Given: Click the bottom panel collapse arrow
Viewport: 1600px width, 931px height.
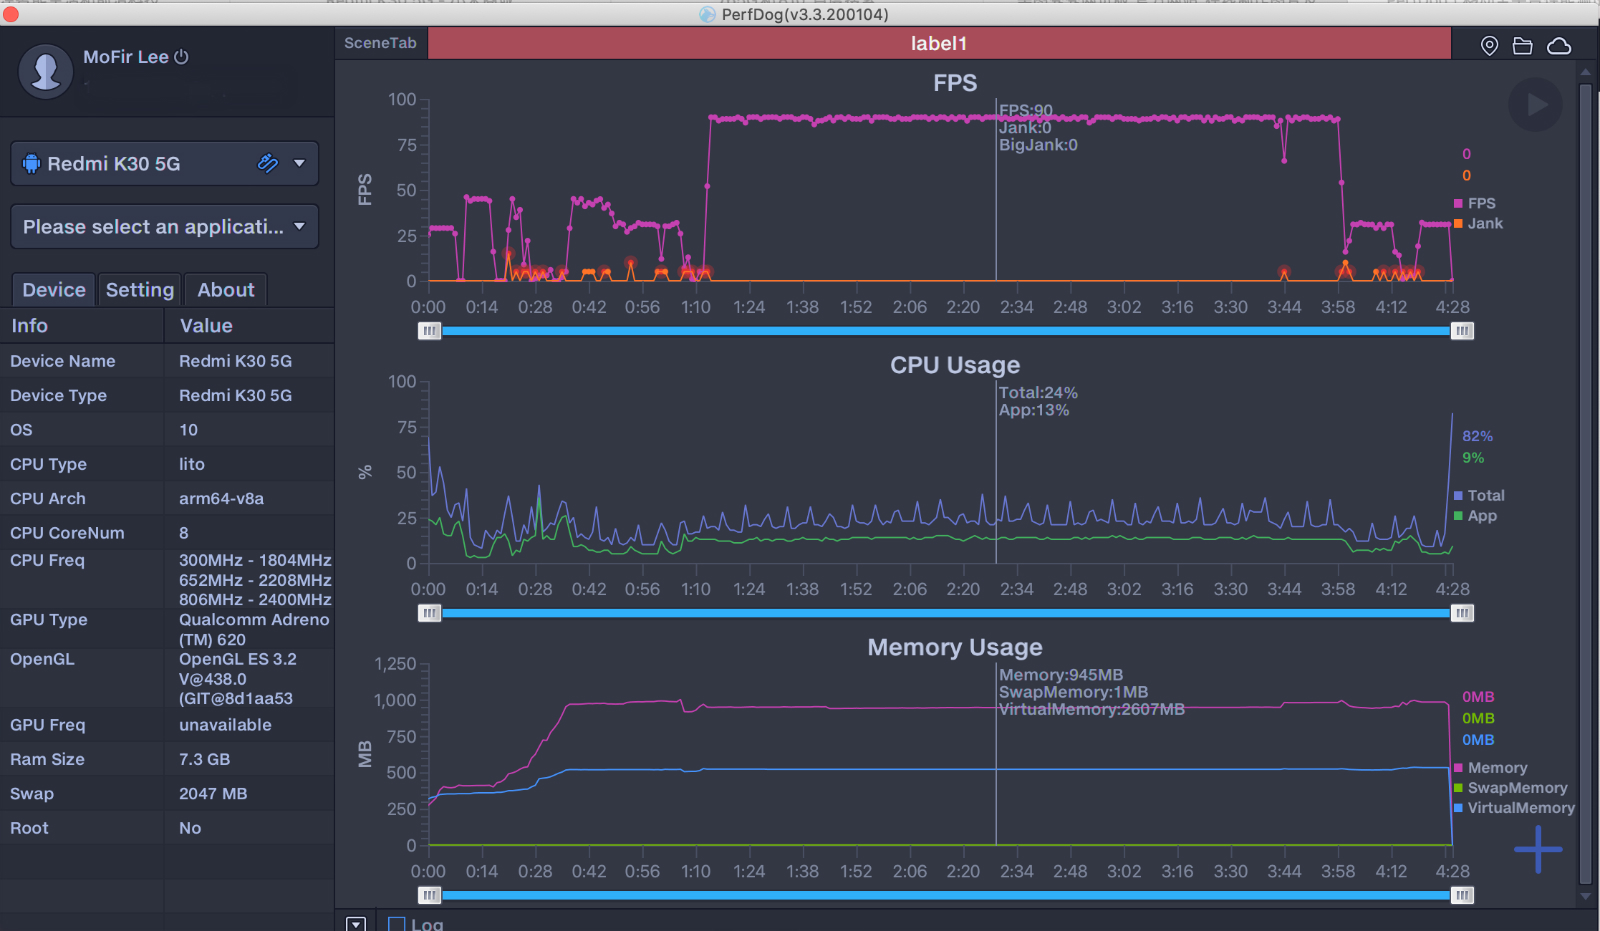Looking at the screenshot, I should pyautogui.click(x=356, y=924).
